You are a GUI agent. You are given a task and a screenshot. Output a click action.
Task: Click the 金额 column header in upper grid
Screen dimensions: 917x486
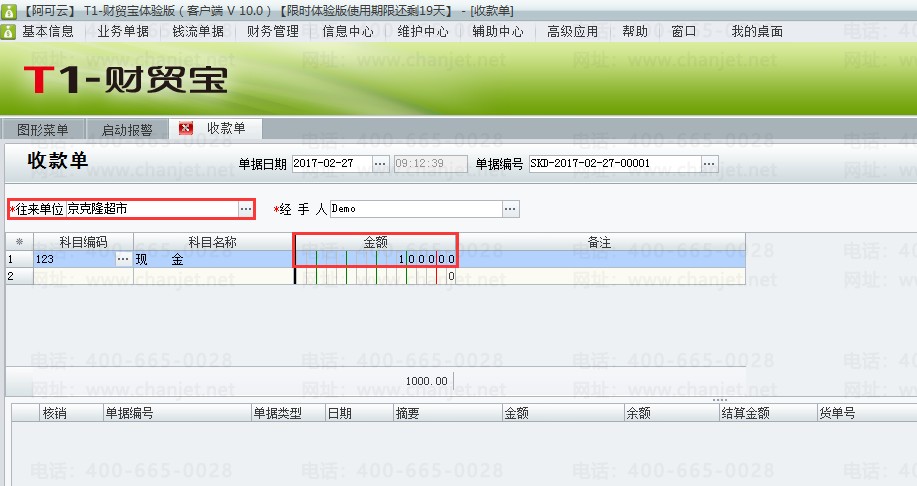(x=375, y=242)
